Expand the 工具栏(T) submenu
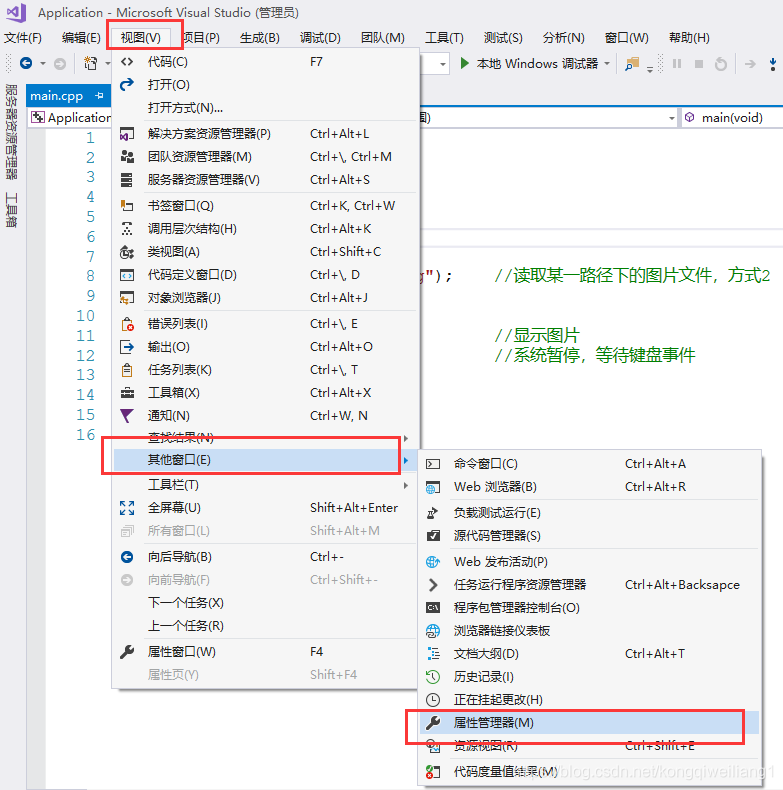Viewport: 783px width, 790px height. [266, 485]
